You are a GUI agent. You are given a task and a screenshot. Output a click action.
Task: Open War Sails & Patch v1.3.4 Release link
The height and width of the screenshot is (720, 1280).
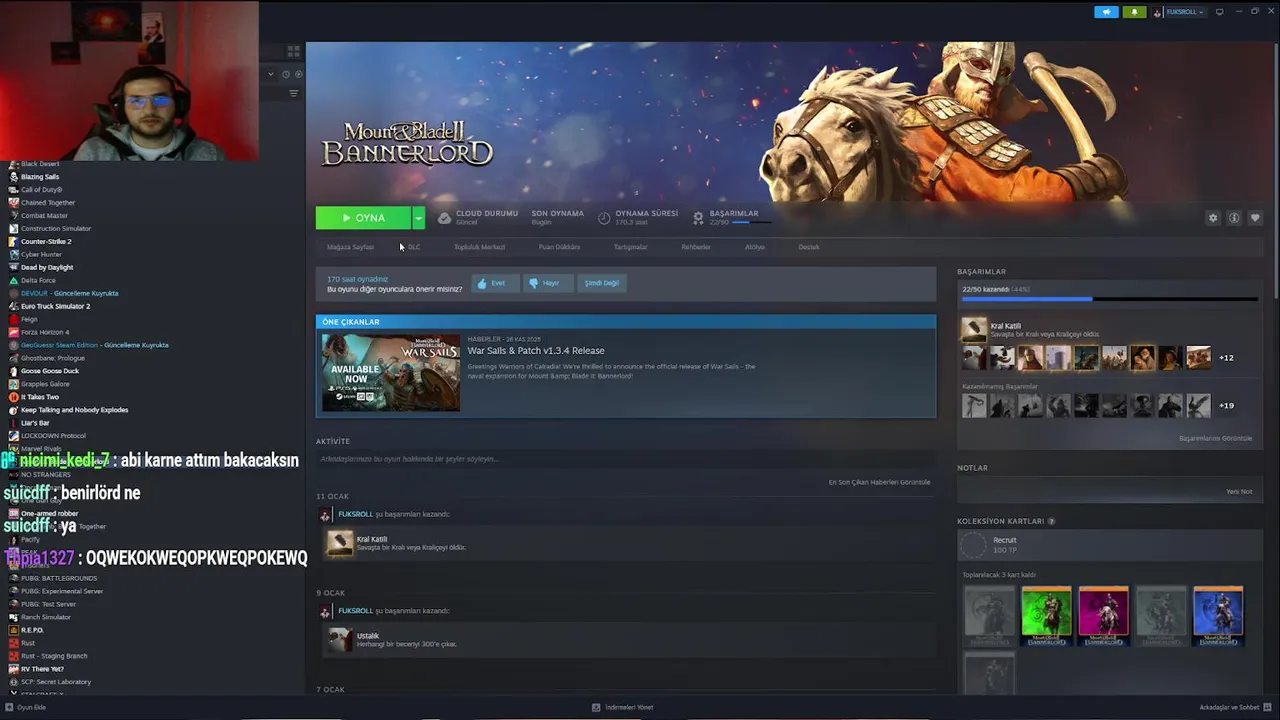536,351
